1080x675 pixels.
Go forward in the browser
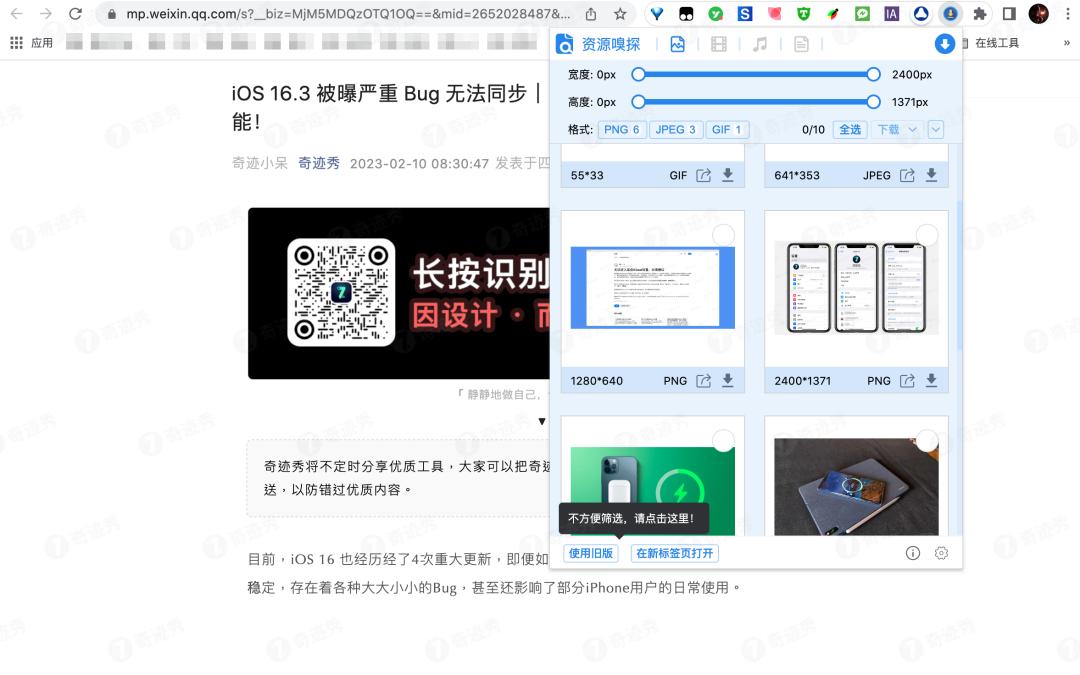coord(46,14)
